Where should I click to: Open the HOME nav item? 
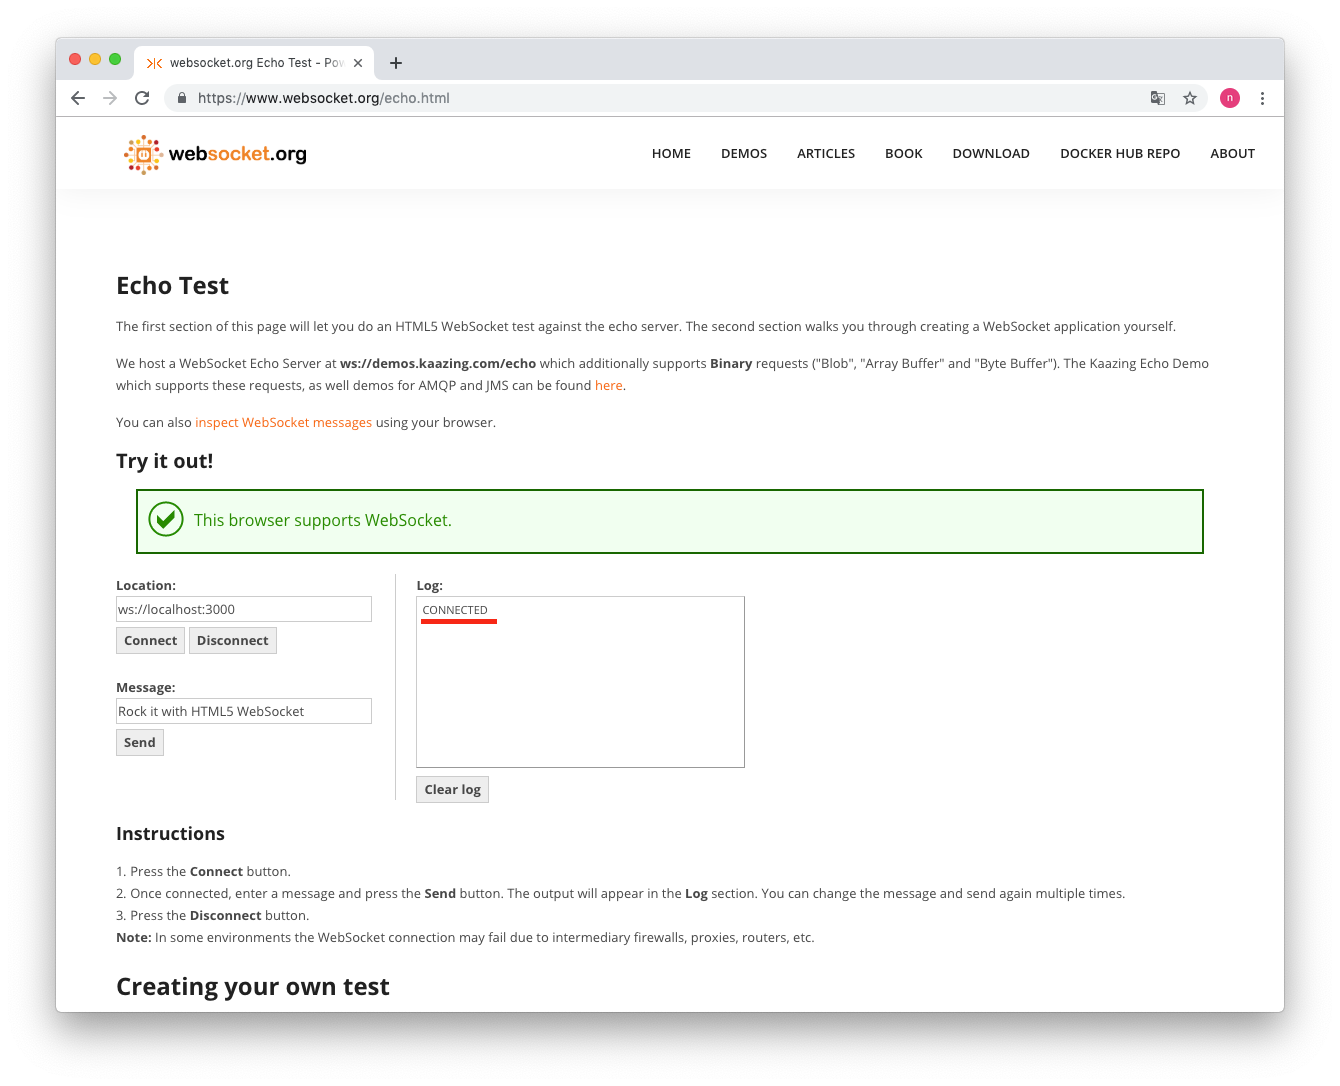point(671,154)
